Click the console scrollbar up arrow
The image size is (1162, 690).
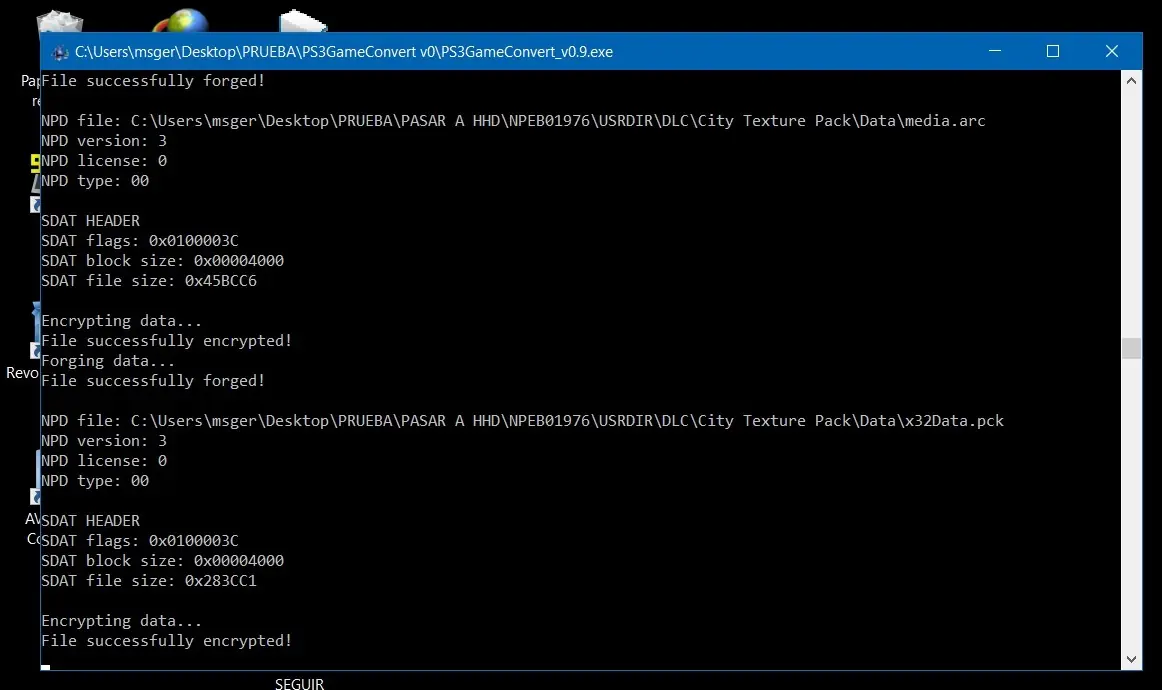pyautogui.click(x=1131, y=80)
